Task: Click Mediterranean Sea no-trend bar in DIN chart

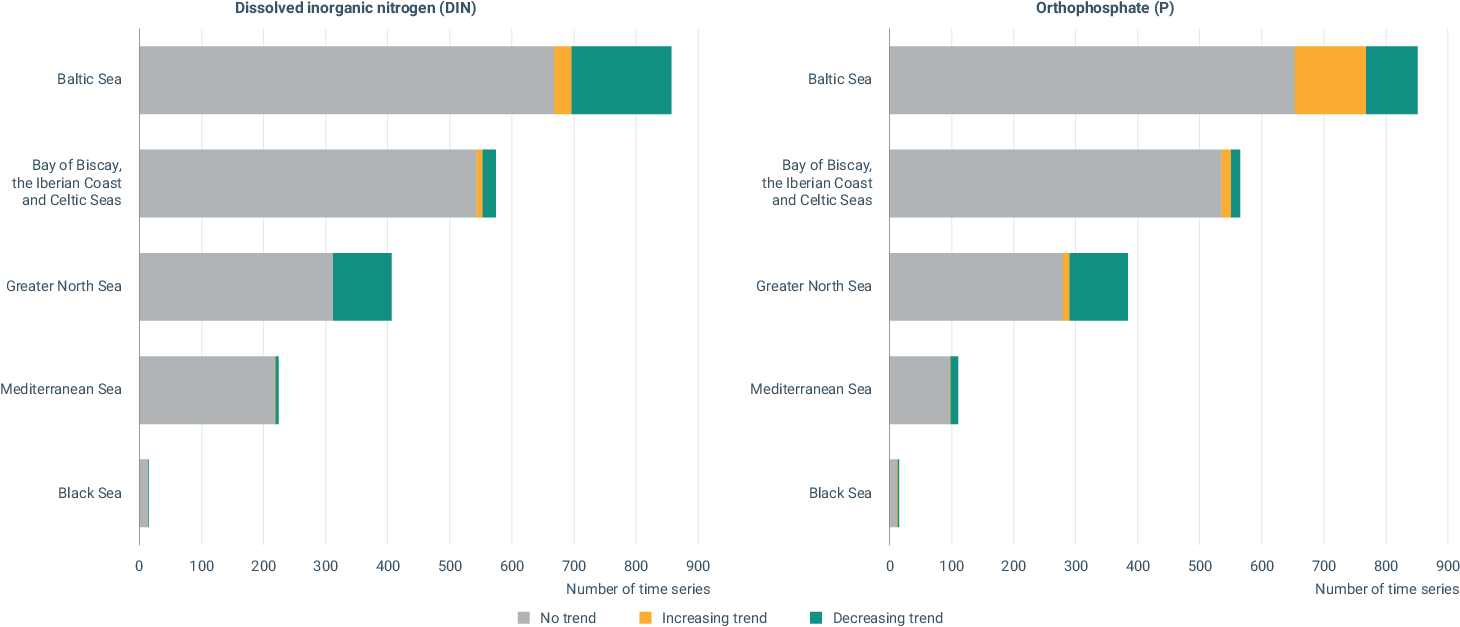Action: pos(207,390)
